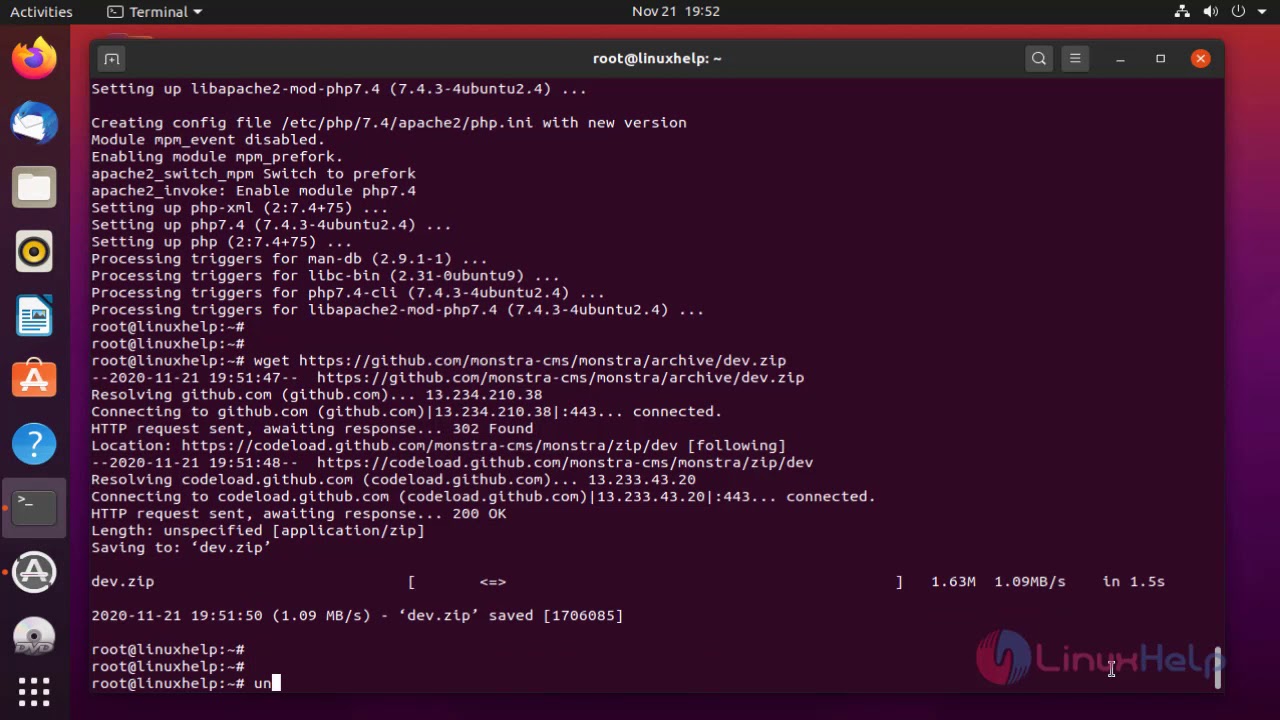This screenshot has width=1280, height=720.
Task: Open the clock showing Nov 21 19:52
Action: tap(676, 12)
